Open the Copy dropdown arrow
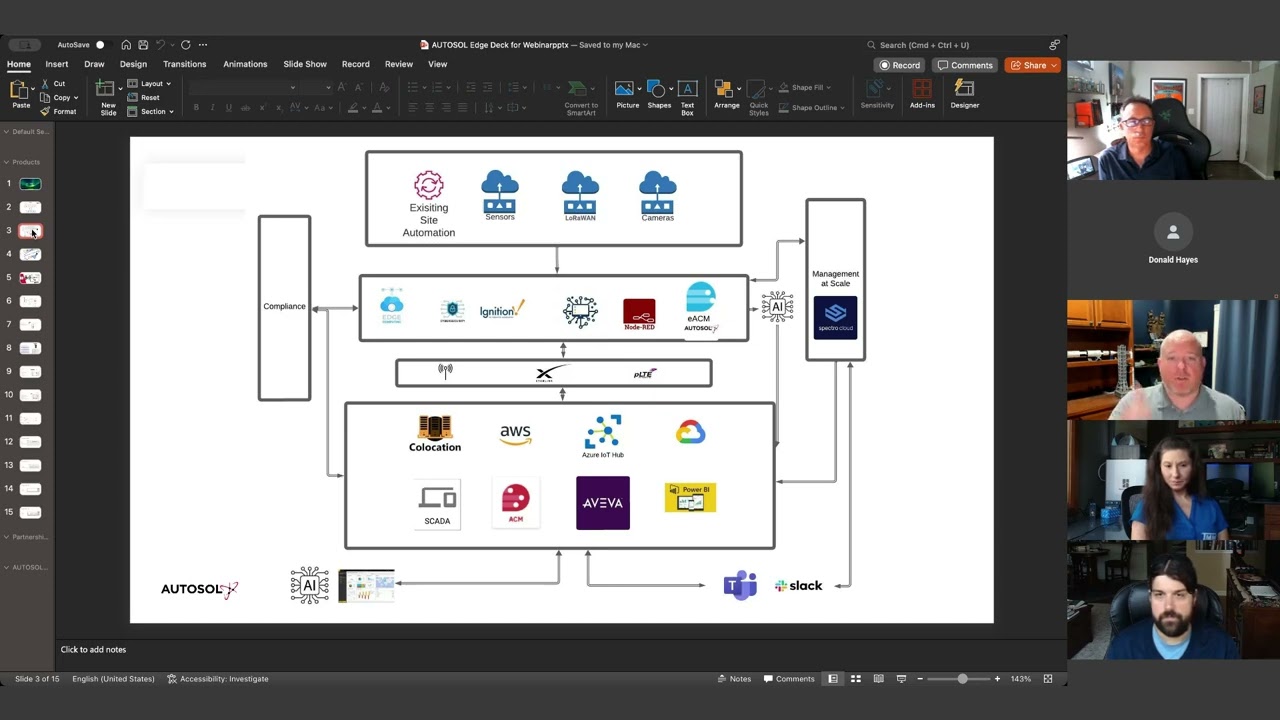Screen dimensions: 1280x720 click(x=76, y=98)
